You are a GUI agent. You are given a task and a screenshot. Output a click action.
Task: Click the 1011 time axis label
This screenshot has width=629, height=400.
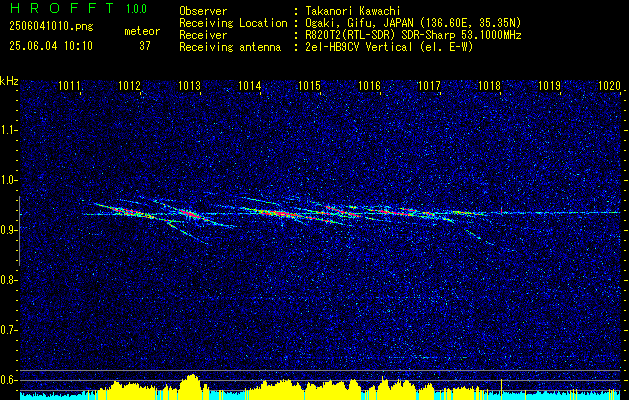70,85
